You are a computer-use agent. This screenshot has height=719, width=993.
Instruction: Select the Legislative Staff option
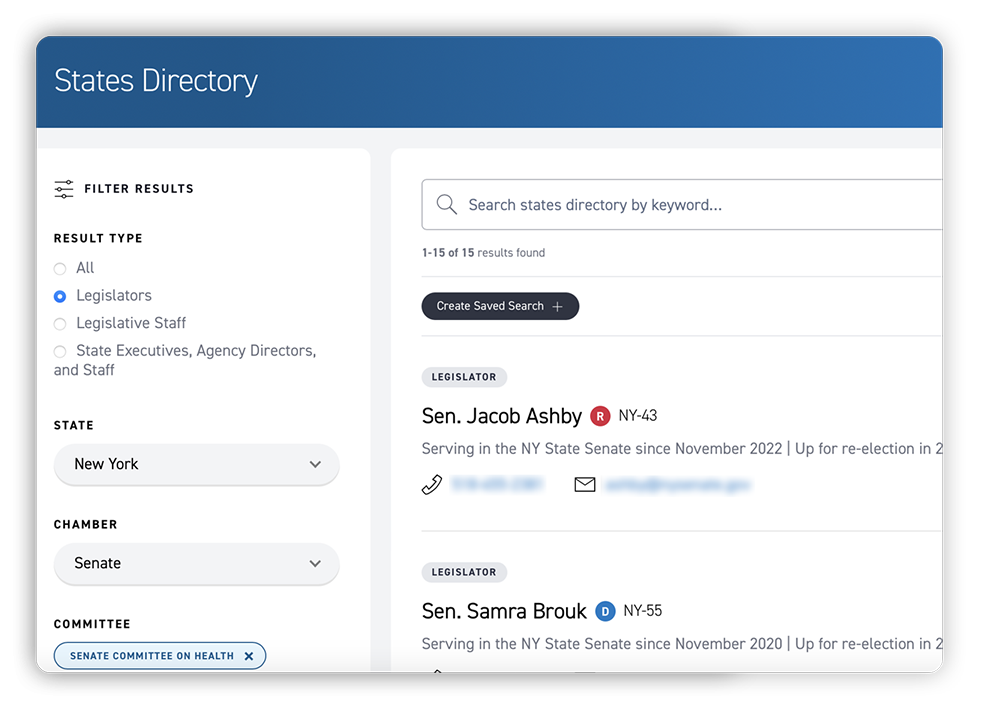(x=60, y=322)
